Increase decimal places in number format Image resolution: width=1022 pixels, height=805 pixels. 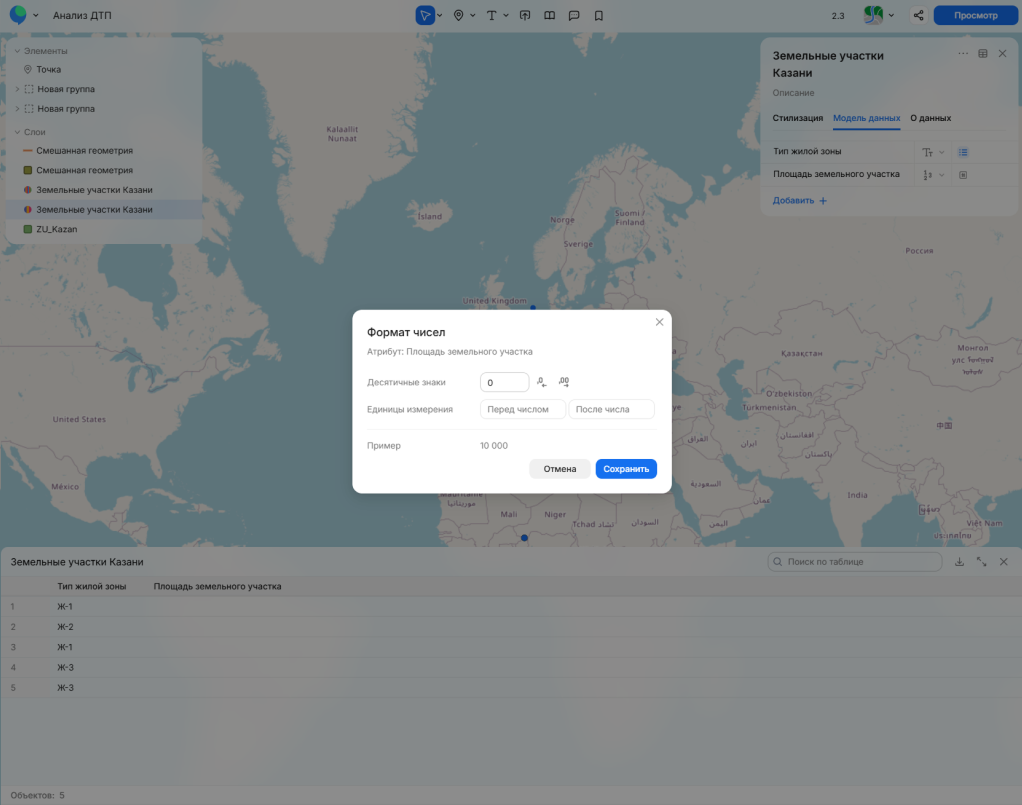click(x=564, y=382)
